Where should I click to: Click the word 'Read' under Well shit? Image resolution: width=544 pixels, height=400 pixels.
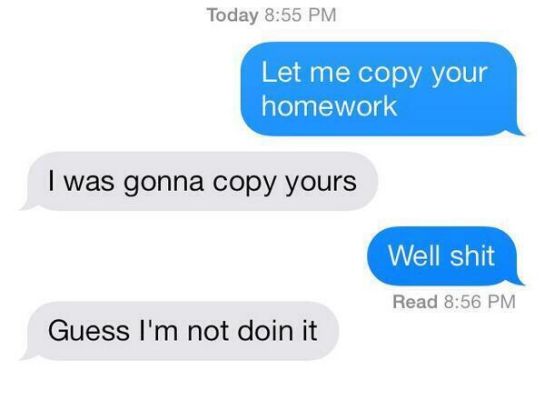[415, 301]
